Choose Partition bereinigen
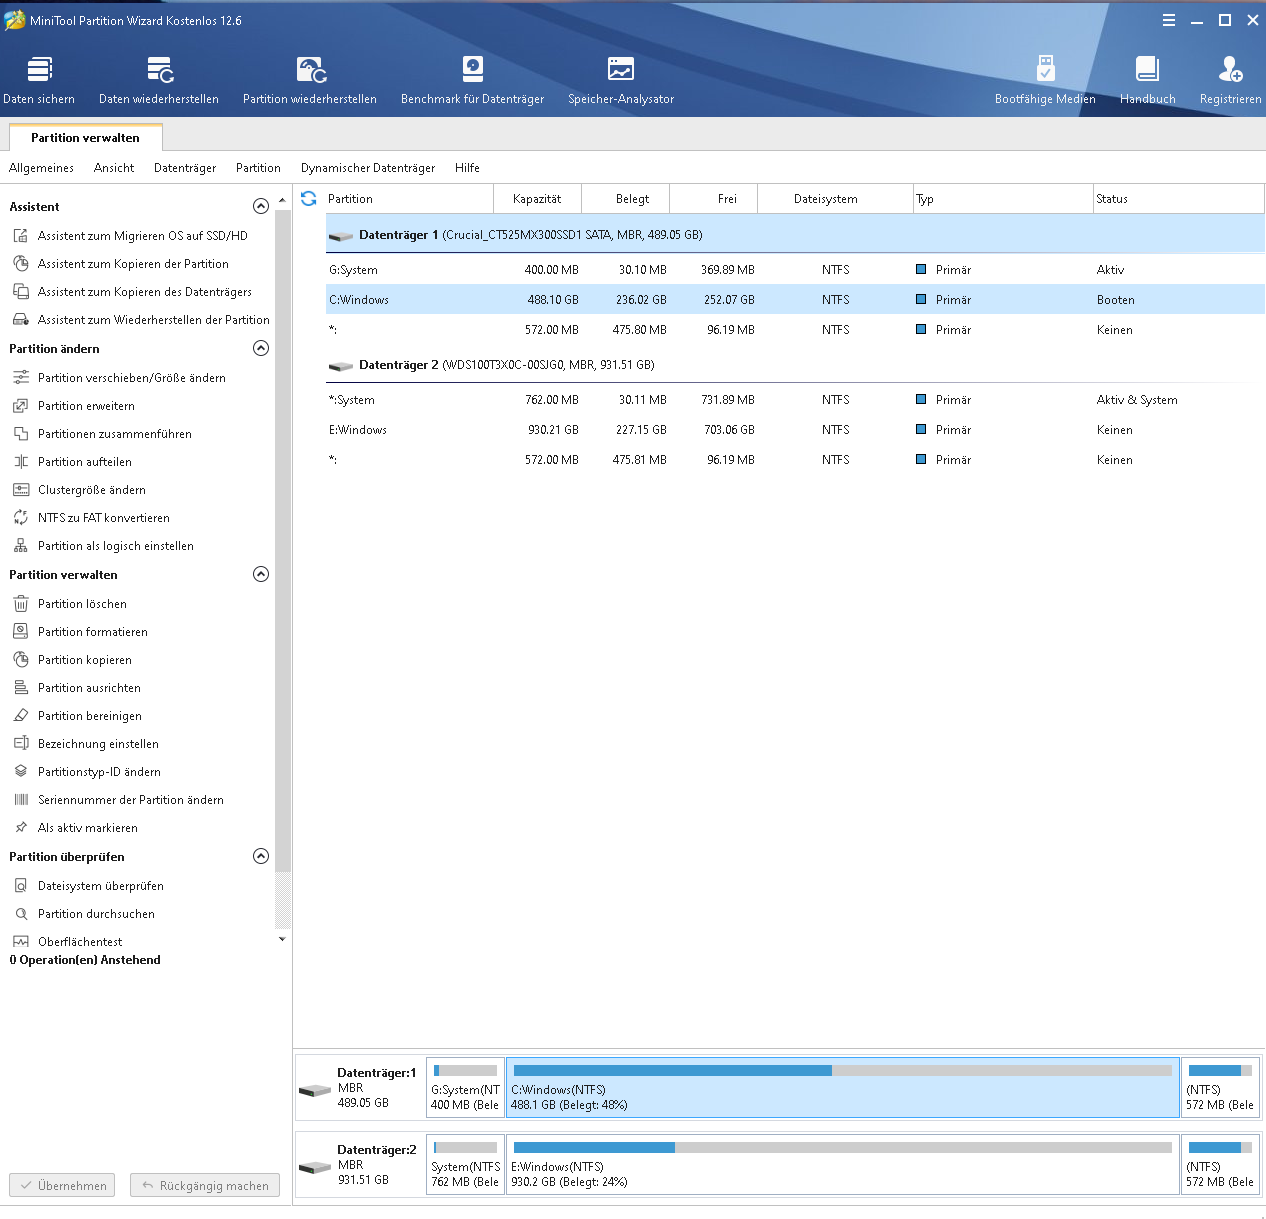This screenshot has height=1219, width=1266. pos(89,716)
